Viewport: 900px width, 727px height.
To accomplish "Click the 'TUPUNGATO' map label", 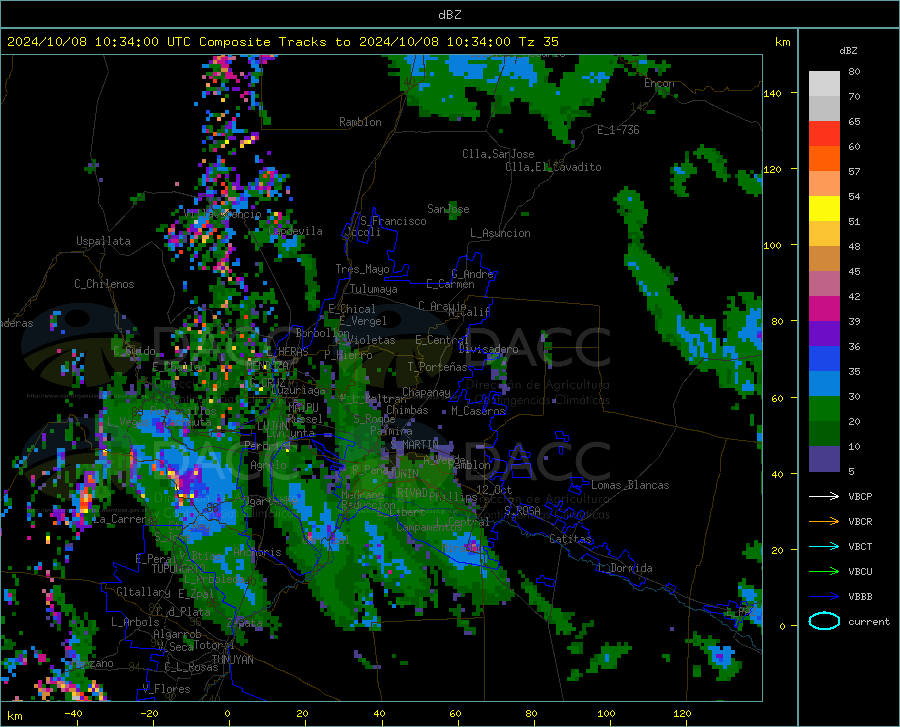I will tap(179, 569).
